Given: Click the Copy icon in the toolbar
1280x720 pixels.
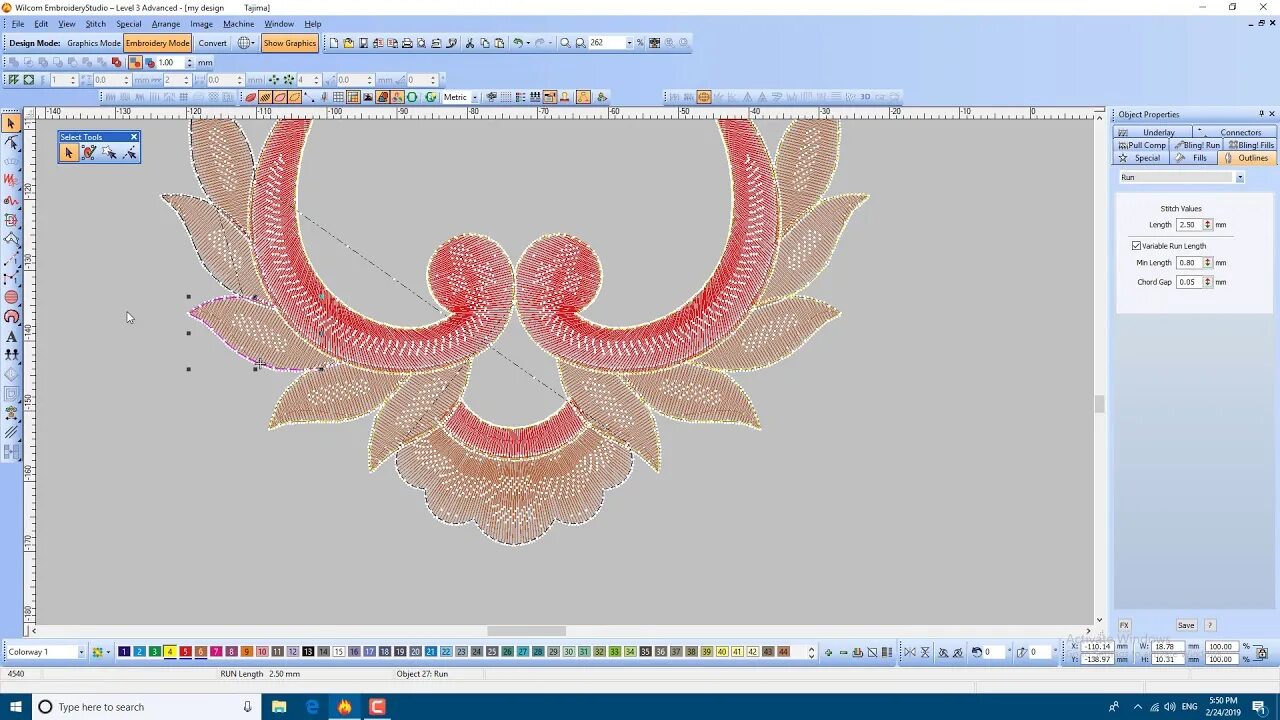Looking at the screenshot, I should point(485,43).
